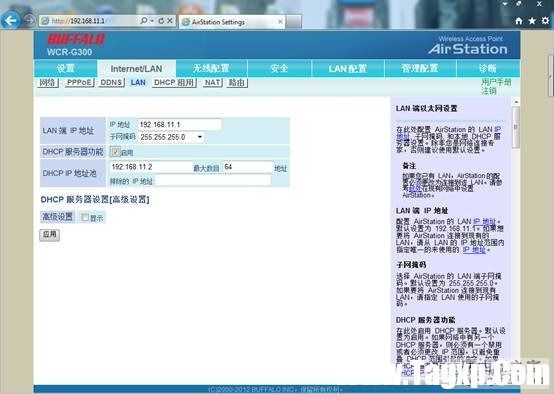Open the NAT sub-tab

[x=212, y=83]
